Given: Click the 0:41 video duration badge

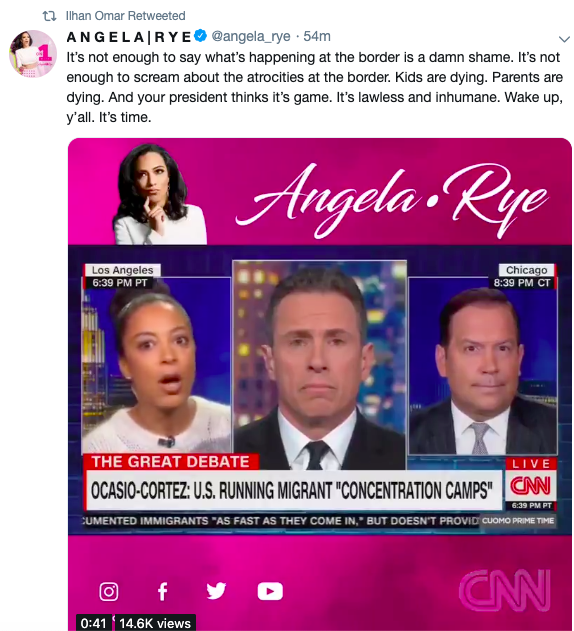Looking at the screenshot, I should click(x=93, y=623).
